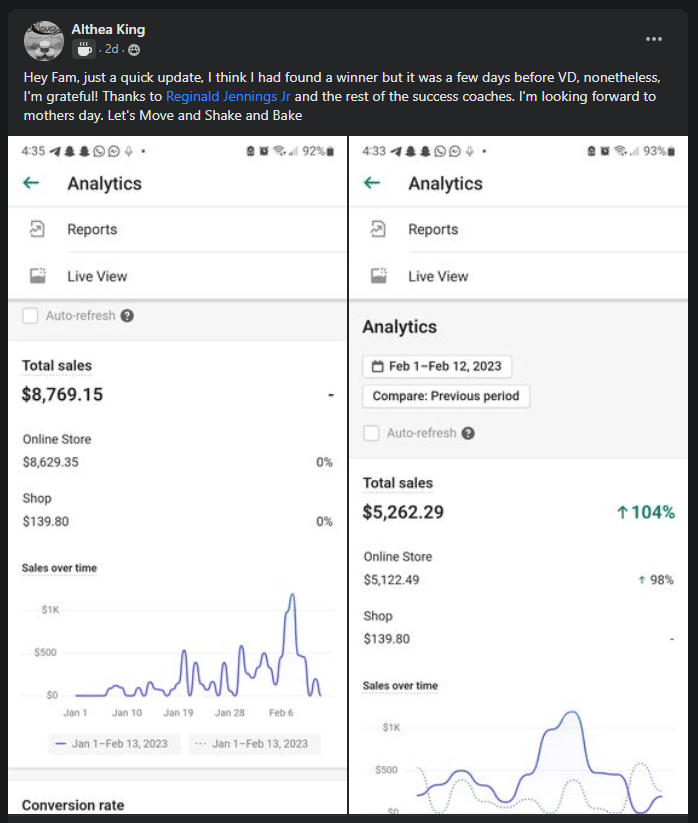The image size is (698, 823).
Task: Open Live View in the left Analytics menu
Action: pos(97,276)
